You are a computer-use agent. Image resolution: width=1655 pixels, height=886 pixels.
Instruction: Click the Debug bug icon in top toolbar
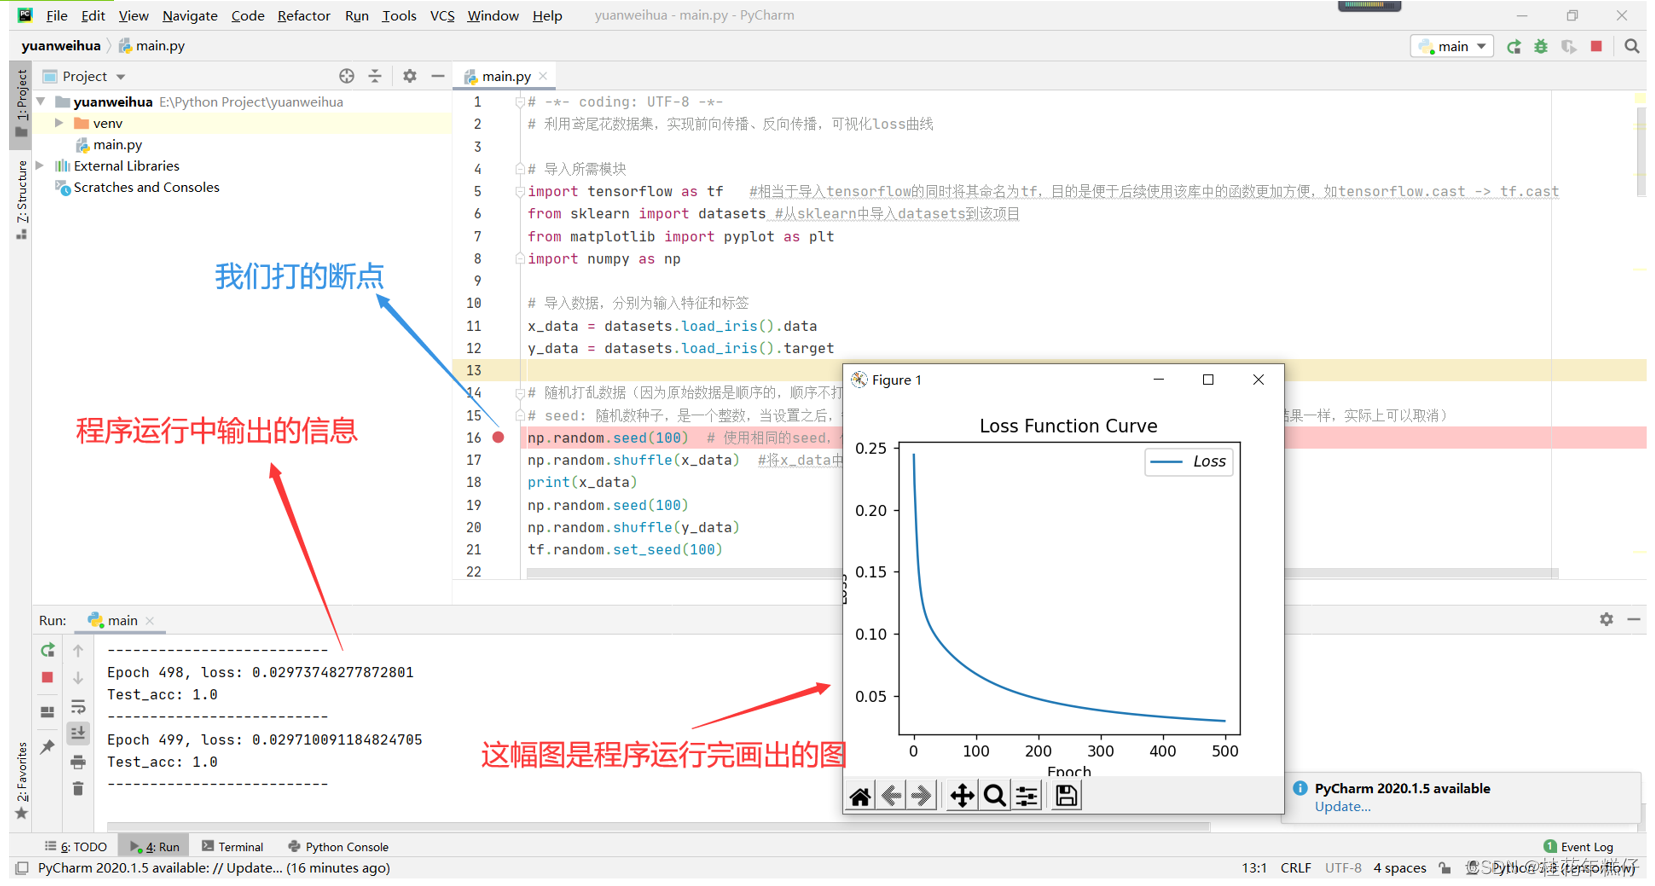click(1541, 46)
